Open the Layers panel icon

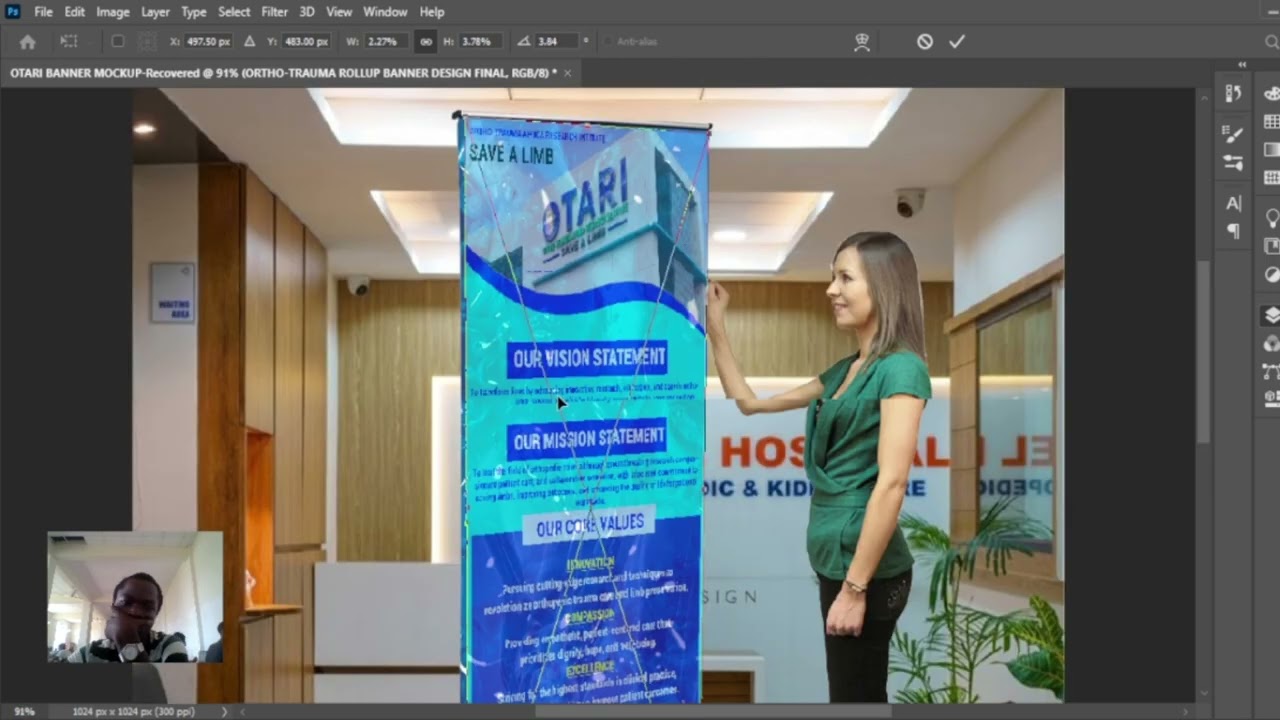click(x=1272, y=315)
